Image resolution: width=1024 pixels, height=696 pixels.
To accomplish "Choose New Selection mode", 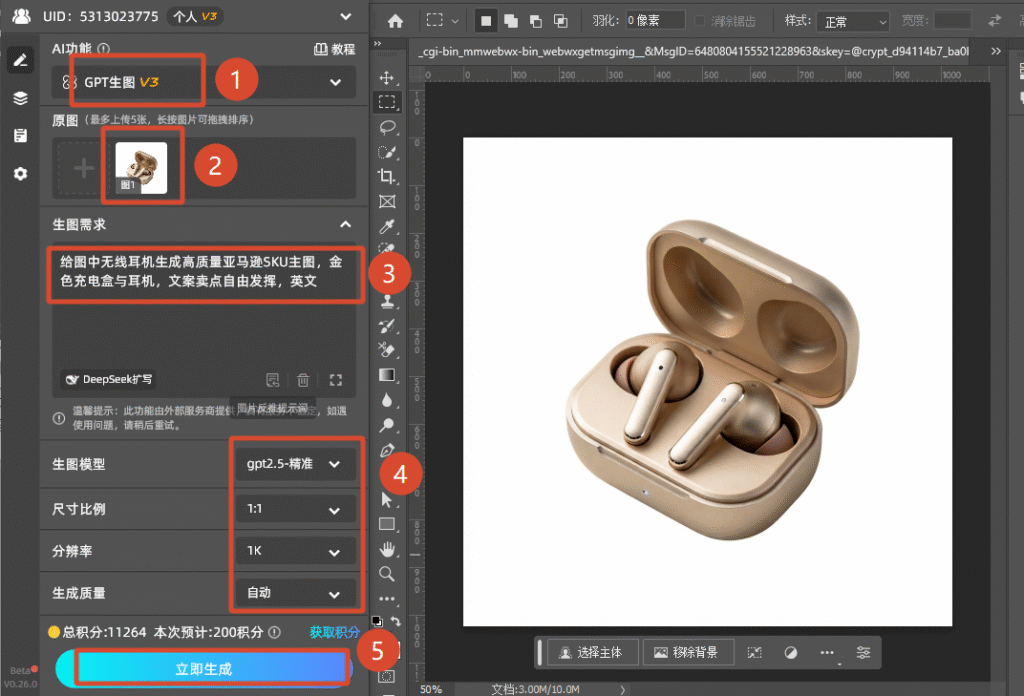I will tap(485, 21).
